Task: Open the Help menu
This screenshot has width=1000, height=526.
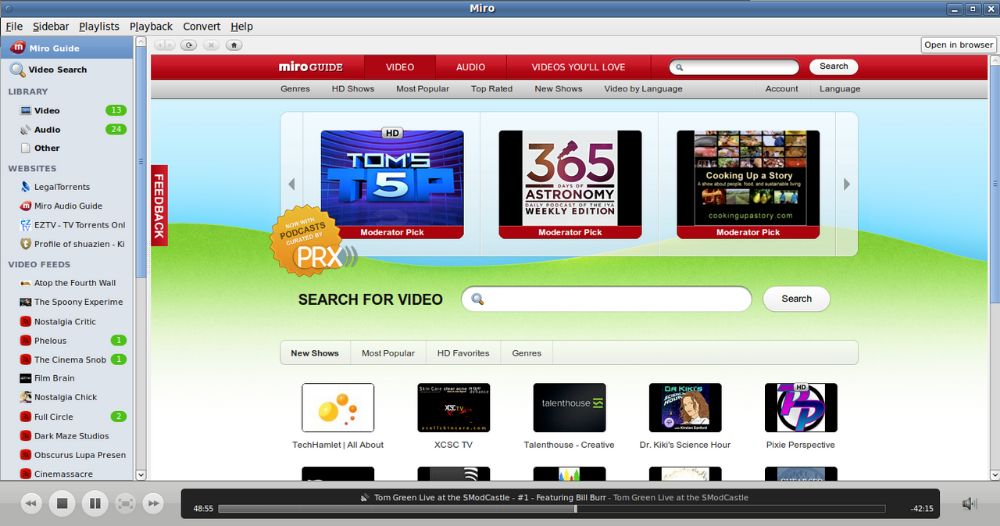Action: [x=242, y=26]
